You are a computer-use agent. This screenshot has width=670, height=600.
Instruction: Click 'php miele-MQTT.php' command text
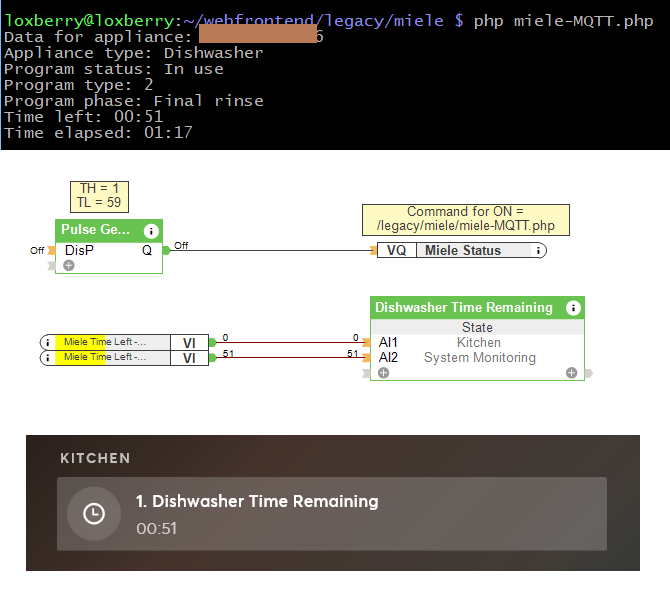click(564, 21)
